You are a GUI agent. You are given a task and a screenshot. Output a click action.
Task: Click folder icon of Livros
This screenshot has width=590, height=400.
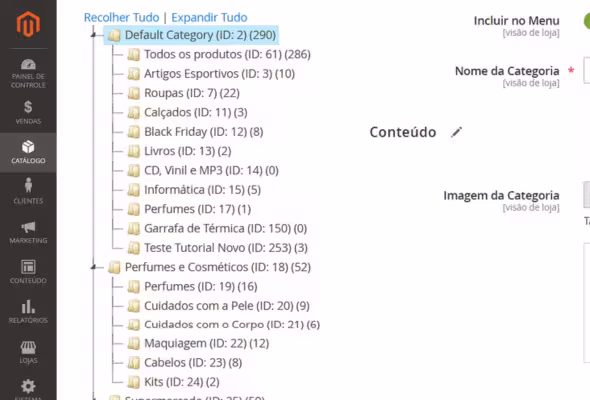coord(134,151)
